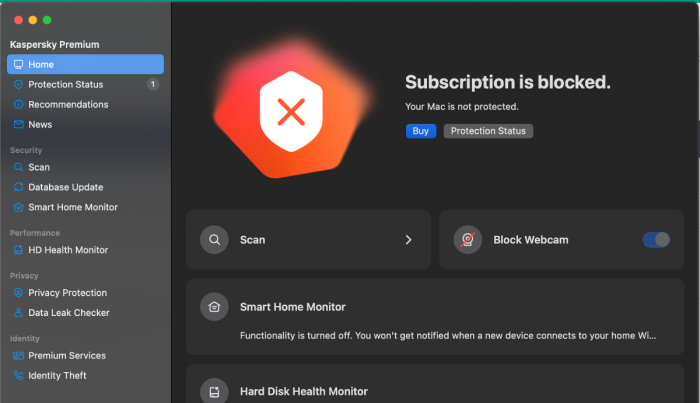This screenshot has height=403, width=700.
Task: Open News in the sidebar
Action: [x=85, y=125]
